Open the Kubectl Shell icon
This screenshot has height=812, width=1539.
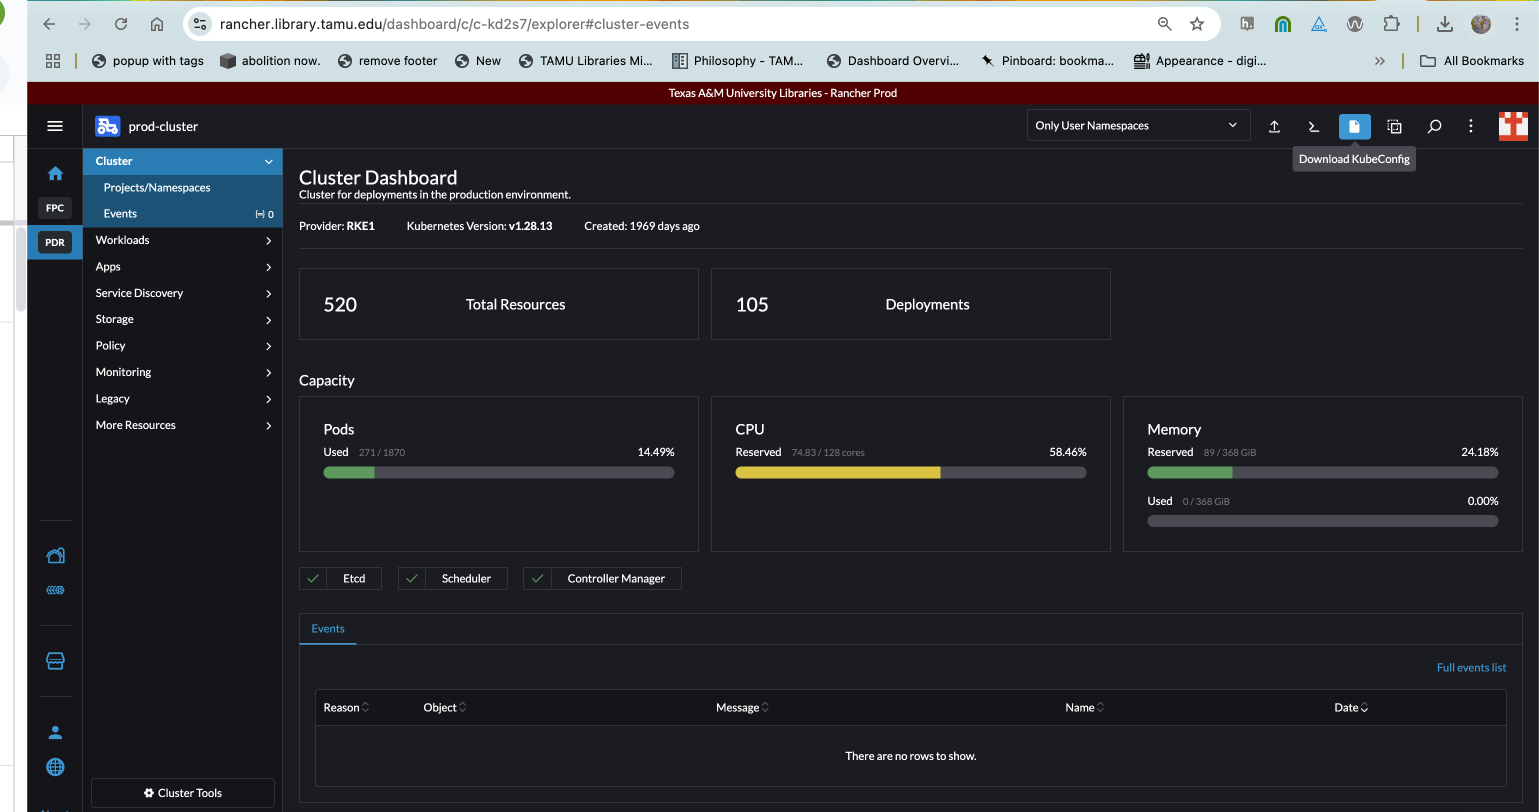(1314, 126)
